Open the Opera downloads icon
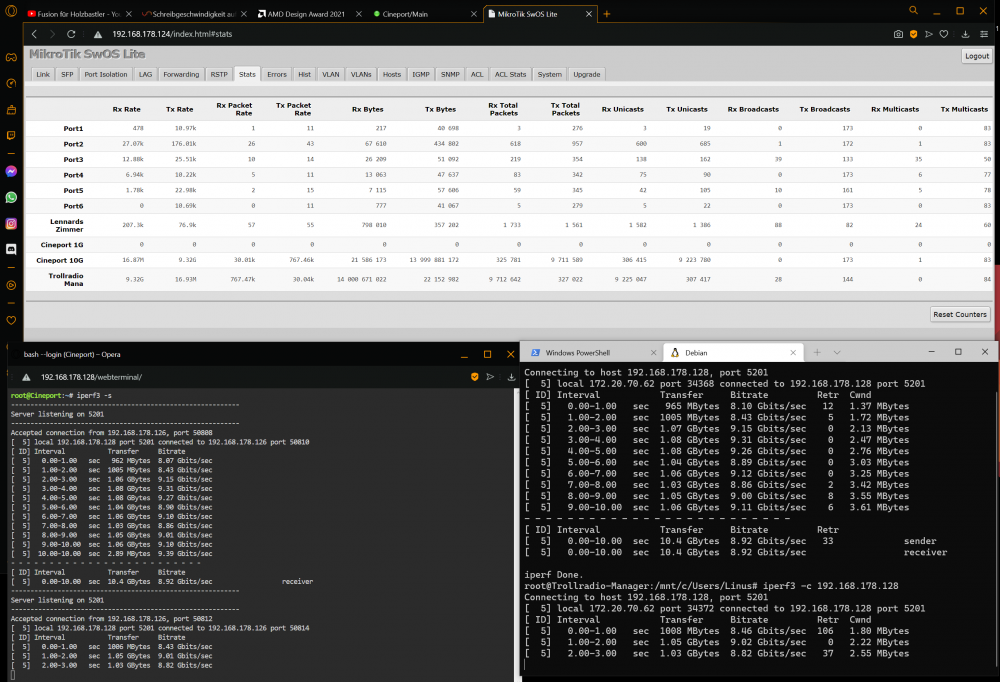The height and width of the screenshot is (682, 1000). pos(966,34)
